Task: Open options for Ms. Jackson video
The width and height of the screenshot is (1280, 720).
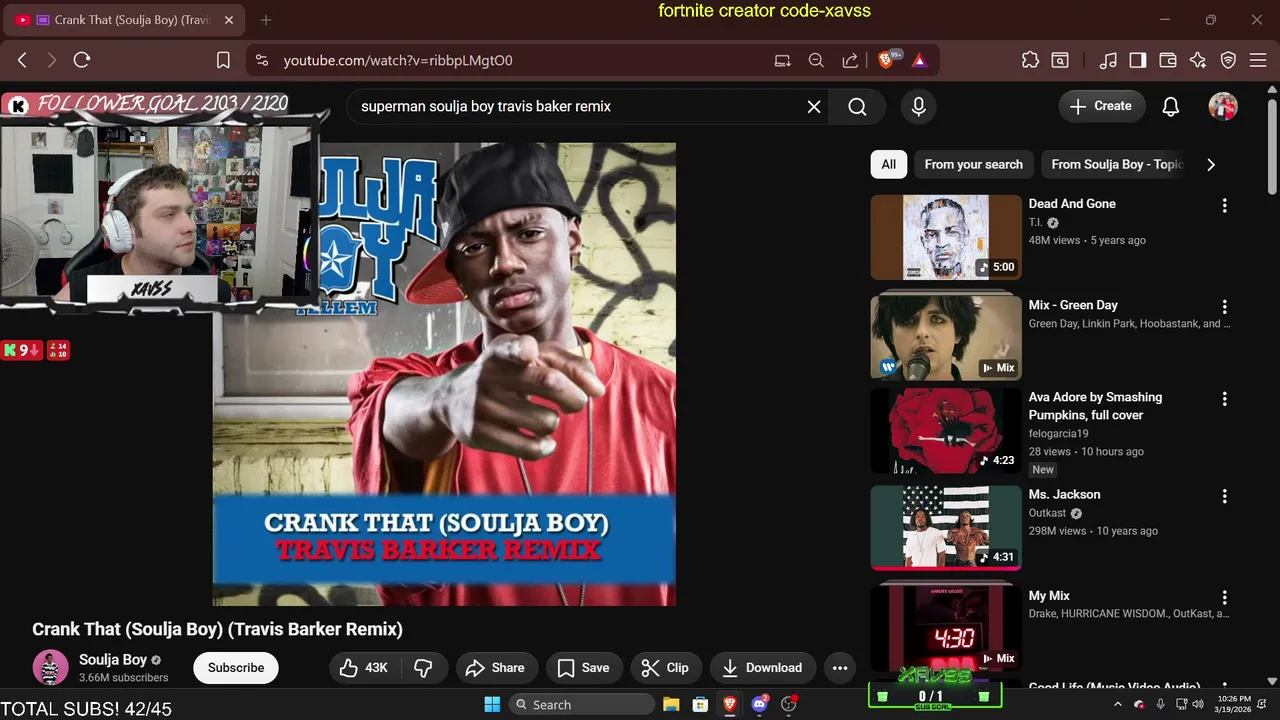Action: [x=1224, y=496]
